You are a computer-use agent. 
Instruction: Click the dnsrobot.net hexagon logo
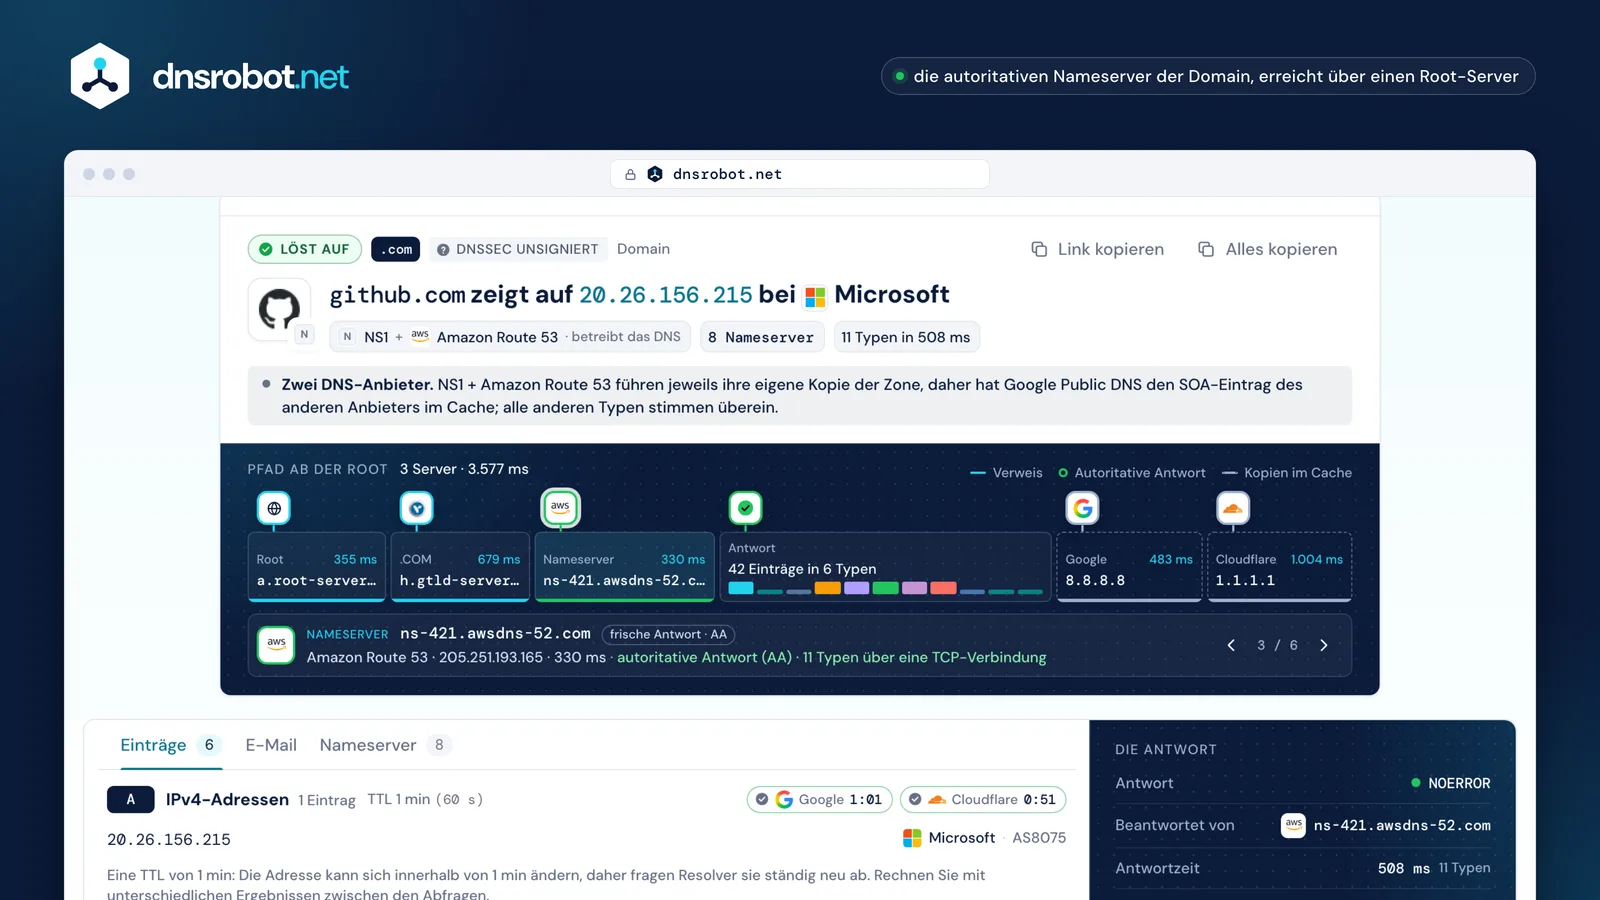click(100, 76)
